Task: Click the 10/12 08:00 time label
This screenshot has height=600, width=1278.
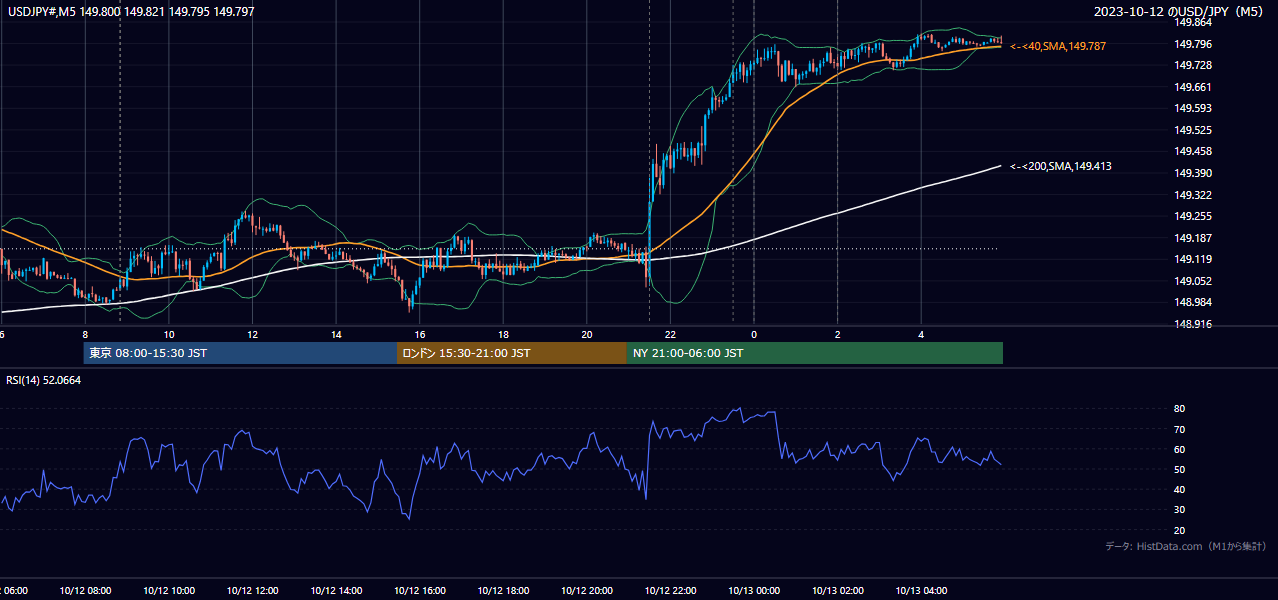Action: [85, 591]
